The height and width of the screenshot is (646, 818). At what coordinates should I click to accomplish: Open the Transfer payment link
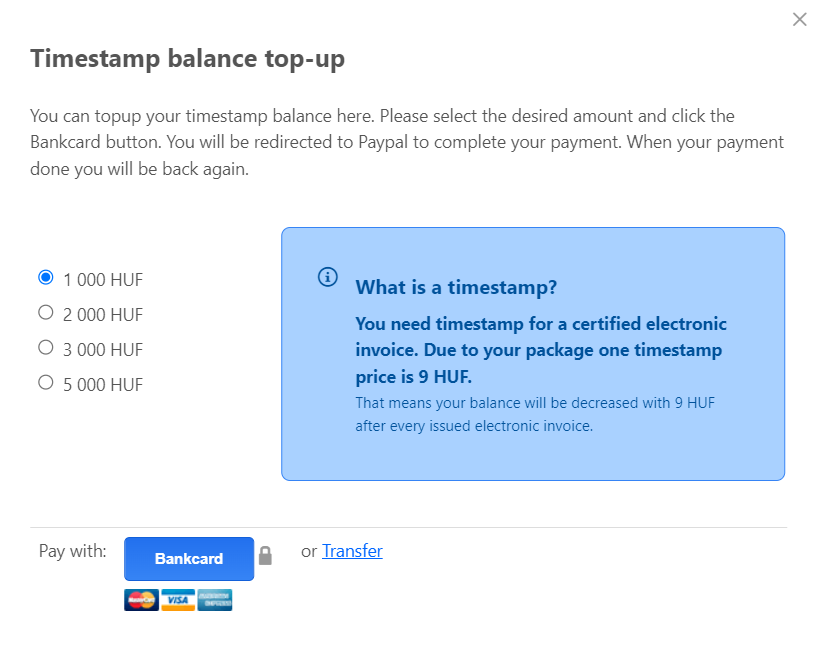(352, 551)
